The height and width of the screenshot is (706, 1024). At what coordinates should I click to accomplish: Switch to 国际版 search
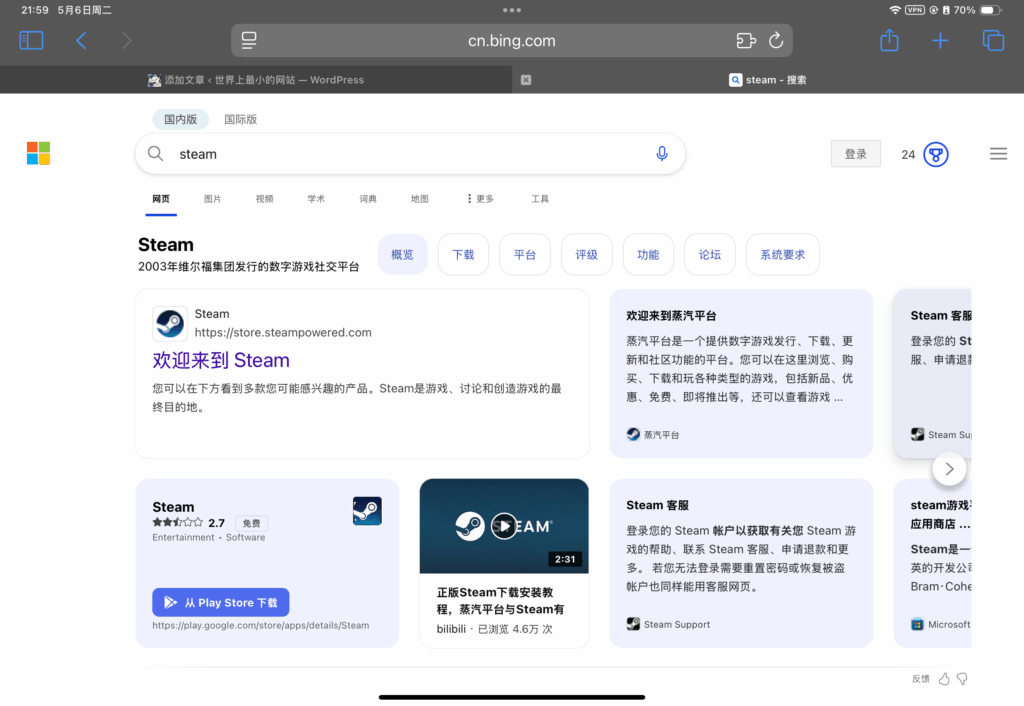pyautogui.click(x=240, y=119)
